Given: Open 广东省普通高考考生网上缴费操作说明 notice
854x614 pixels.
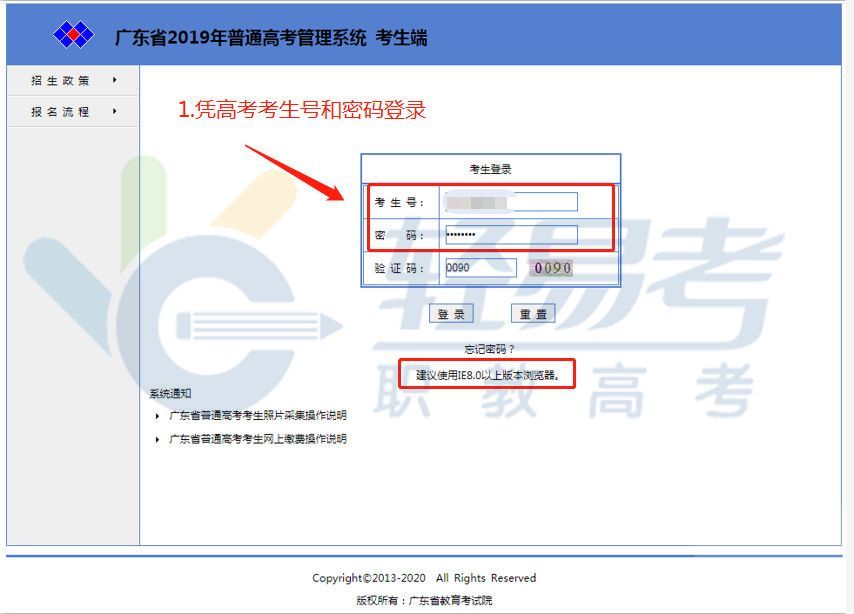Looking at the screenshot, I should (x=258, y=439).
